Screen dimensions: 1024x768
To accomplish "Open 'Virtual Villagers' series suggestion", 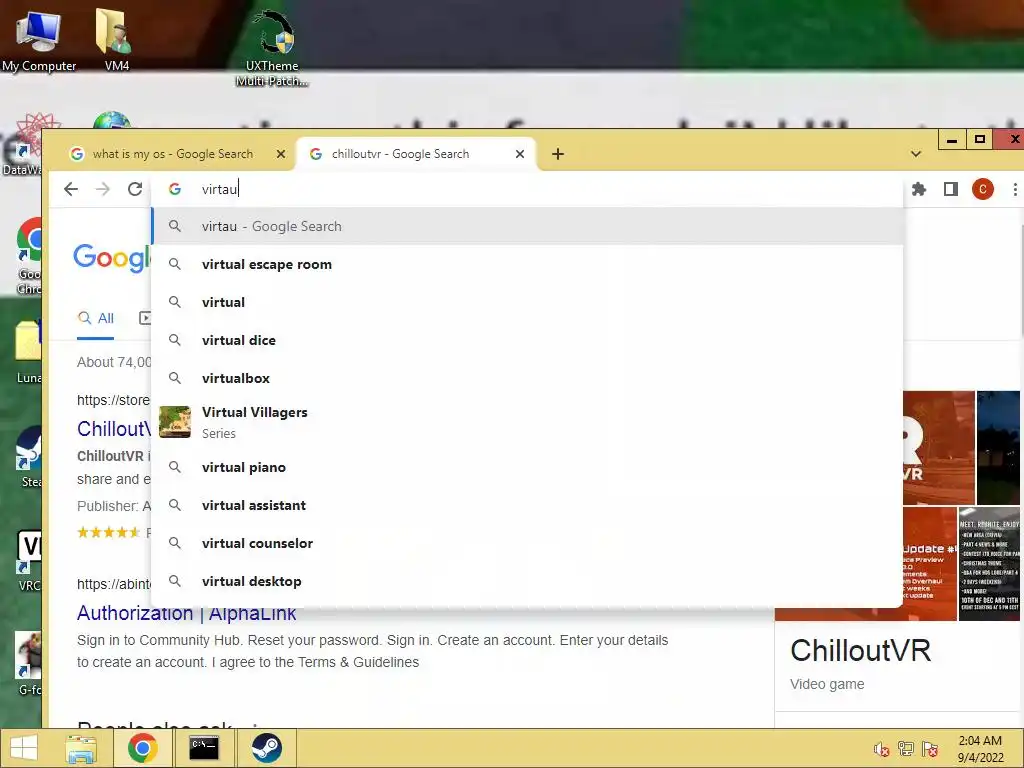I will click(x=528, y=423).
